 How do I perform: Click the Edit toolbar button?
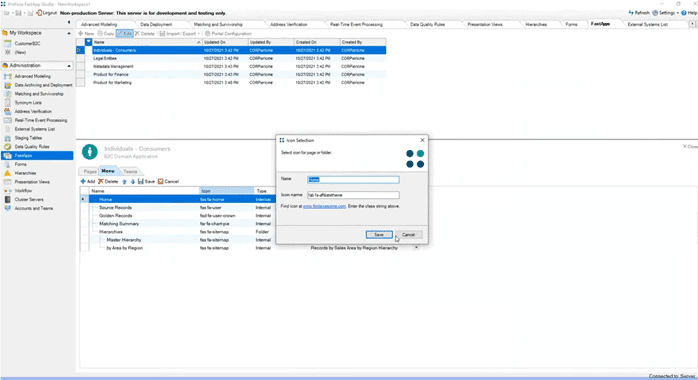125,33
